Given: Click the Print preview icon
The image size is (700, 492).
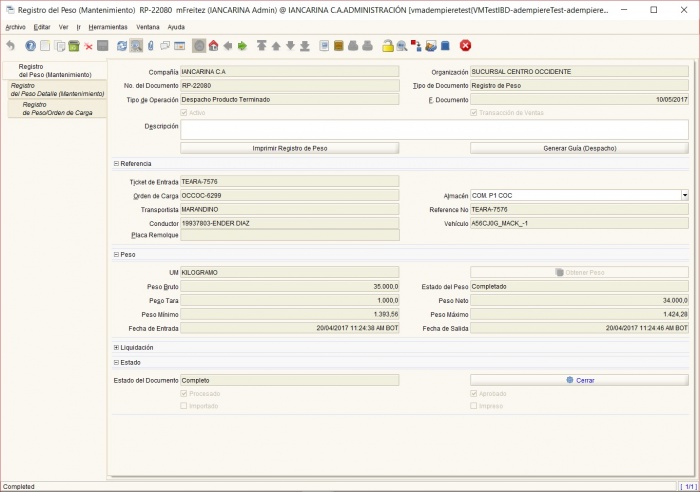Looking at the screenshot, I should click(353, 46).
